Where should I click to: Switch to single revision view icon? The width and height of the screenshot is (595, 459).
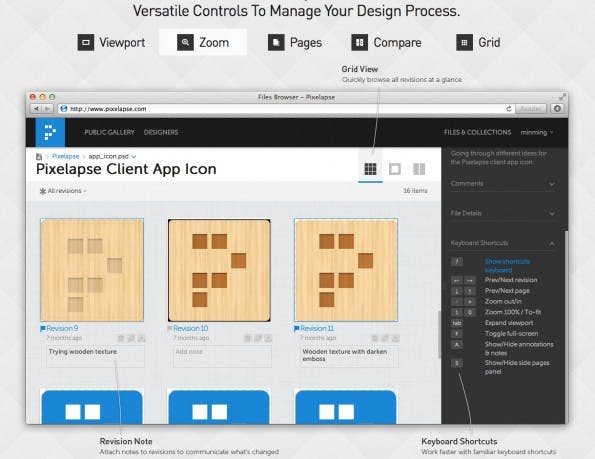[395, 169]
